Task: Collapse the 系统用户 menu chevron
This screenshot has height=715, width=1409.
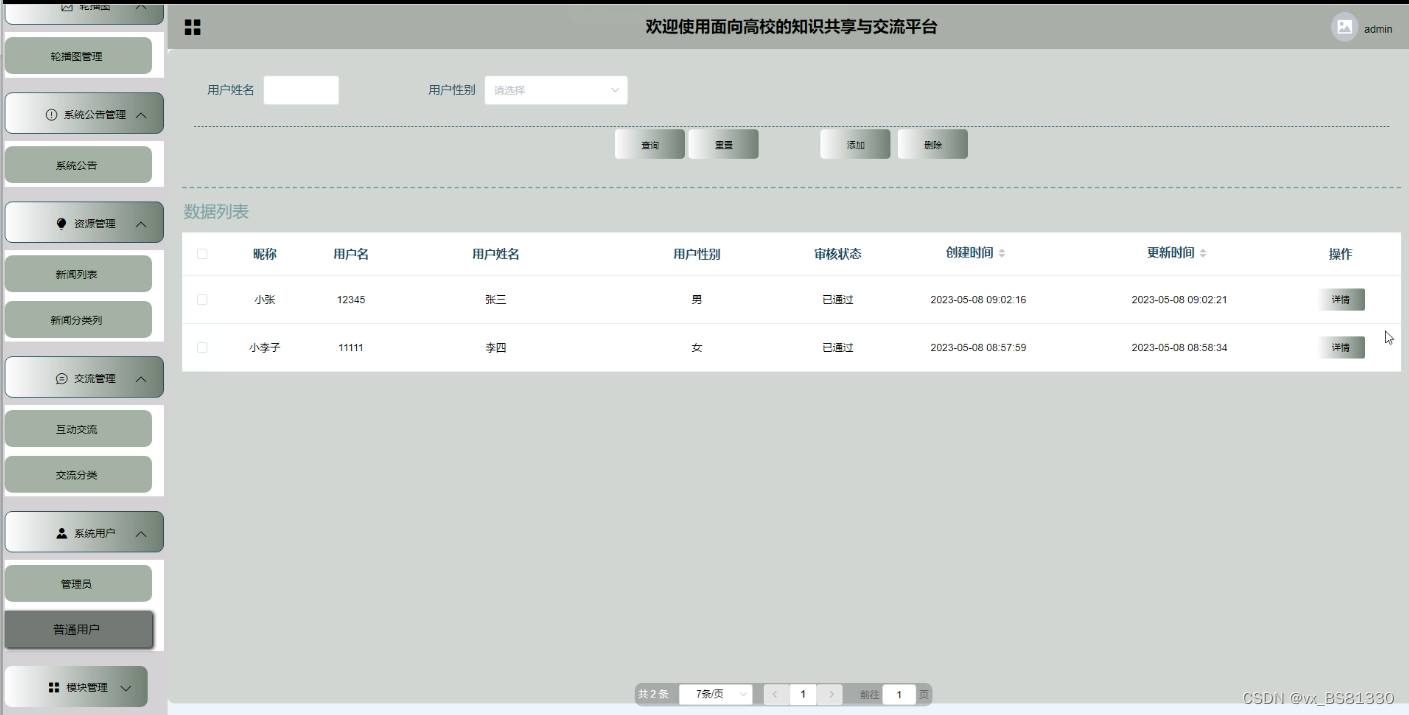Action: (141, 534)
